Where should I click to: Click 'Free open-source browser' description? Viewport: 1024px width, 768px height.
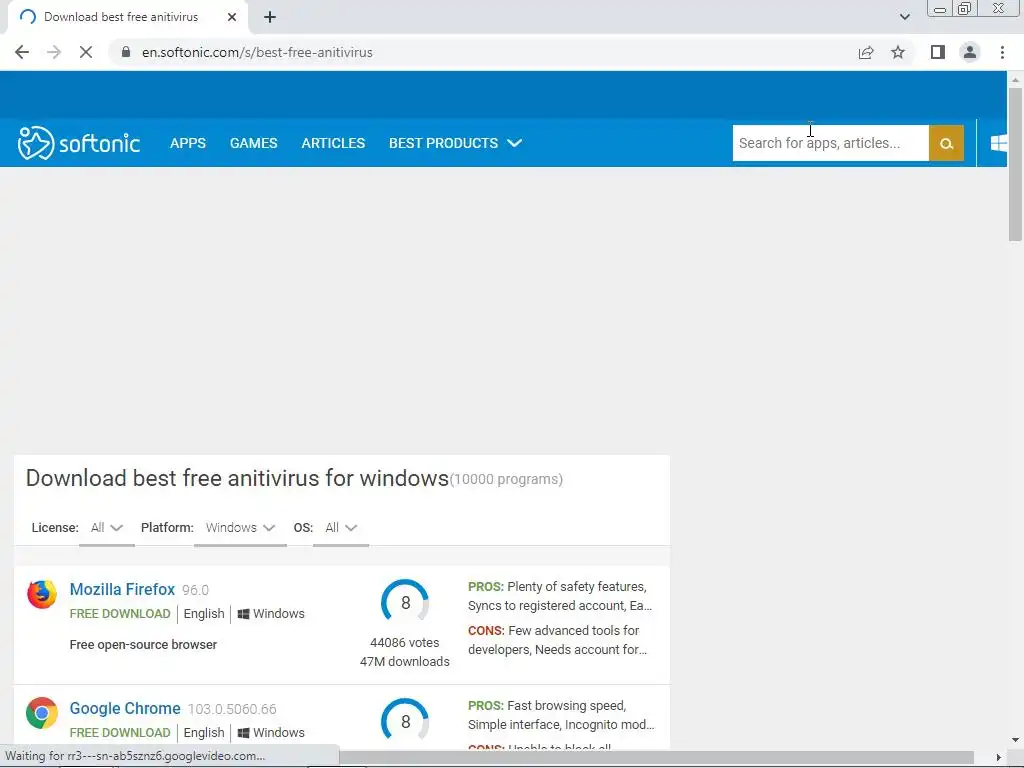tap(143, 645)
